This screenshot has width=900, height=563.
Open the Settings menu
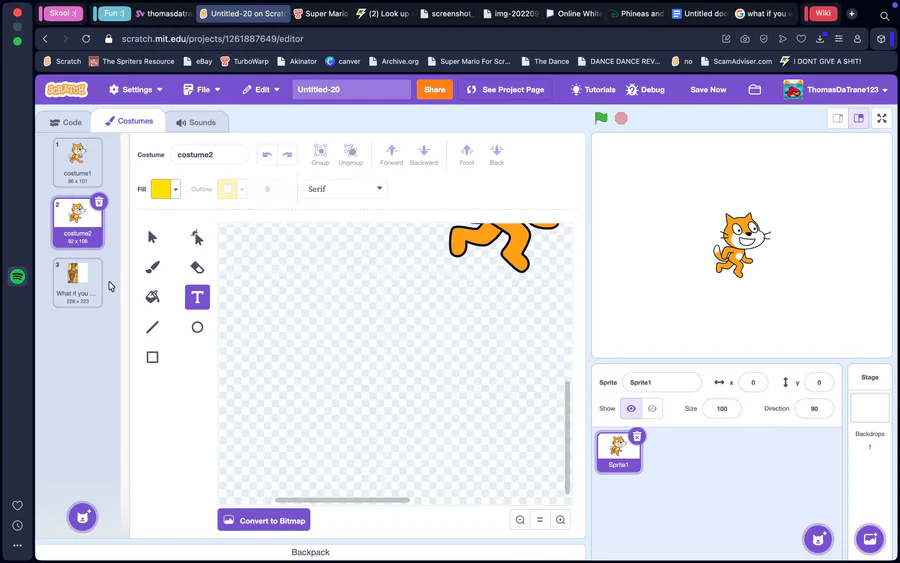click(x=136, y=90)
